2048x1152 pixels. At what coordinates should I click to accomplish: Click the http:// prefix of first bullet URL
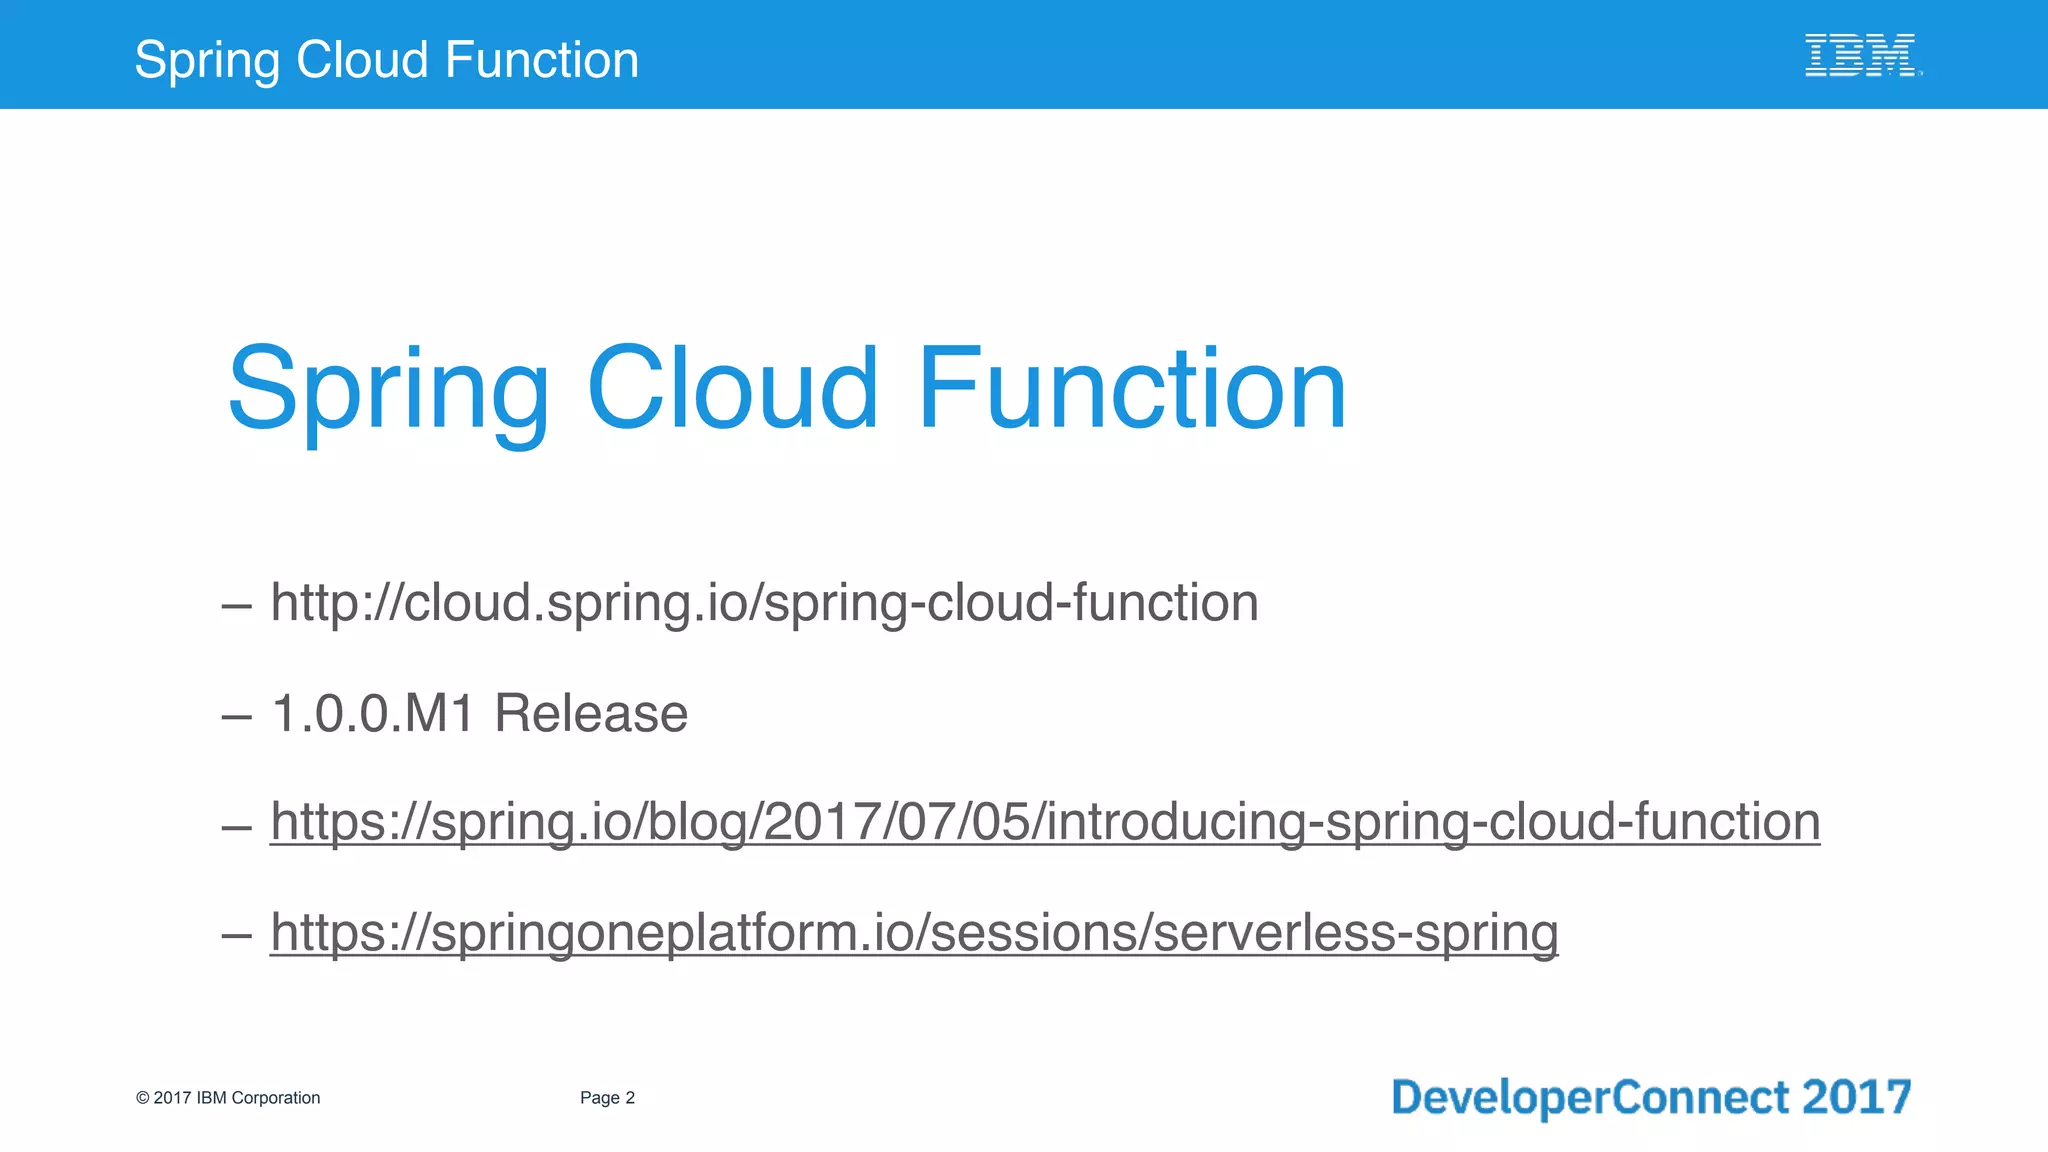click(x=336, y=603)
